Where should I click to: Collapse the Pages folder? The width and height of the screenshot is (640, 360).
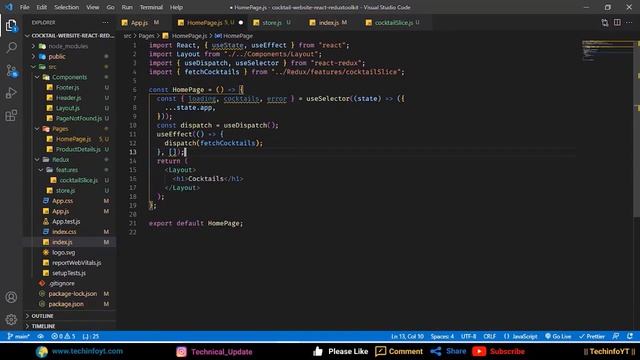click(69, 129)
